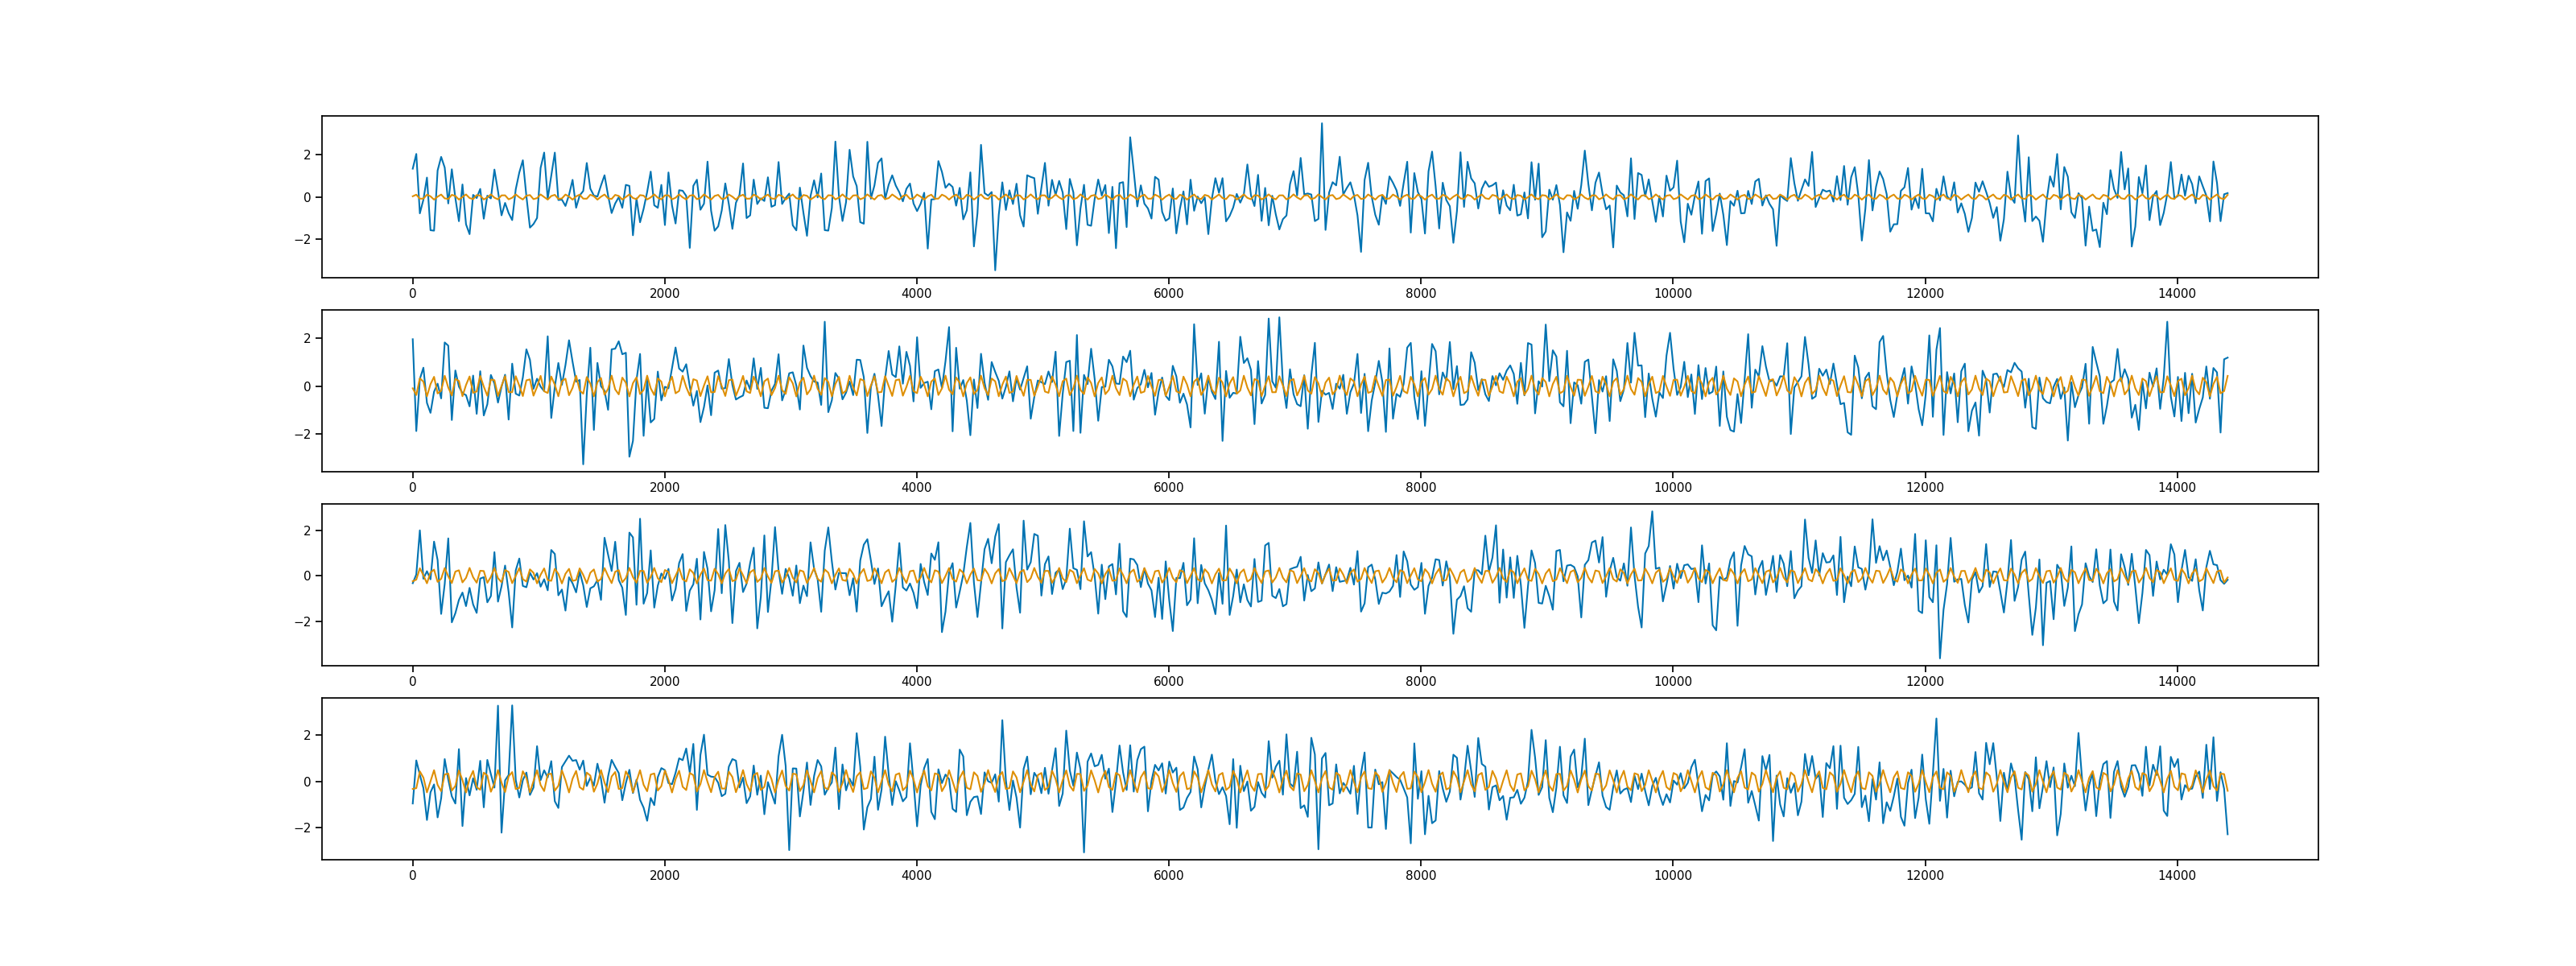
Task: Click the 0 x-axis tick under second subplot
Action: [412, 488]
